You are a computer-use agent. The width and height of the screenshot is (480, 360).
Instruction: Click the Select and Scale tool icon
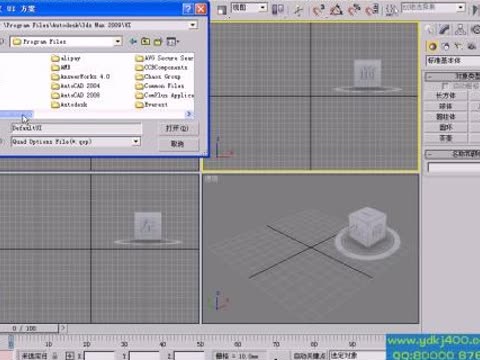221,10
